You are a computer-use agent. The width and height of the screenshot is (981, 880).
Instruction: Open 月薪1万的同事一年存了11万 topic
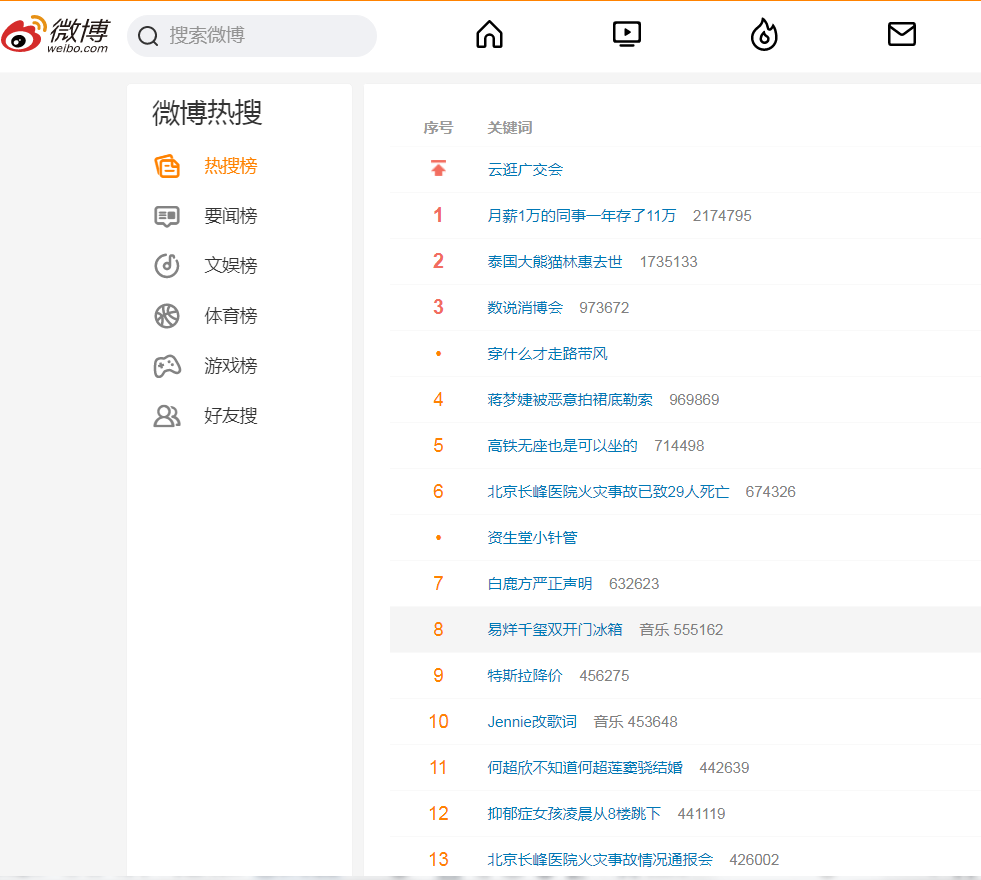point(581,216)
